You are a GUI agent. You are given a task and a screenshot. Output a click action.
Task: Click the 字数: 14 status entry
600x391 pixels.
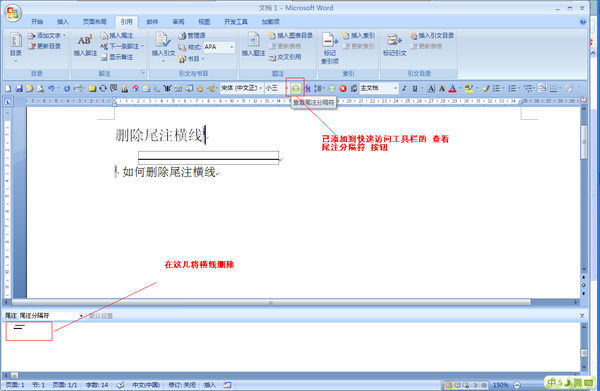point(97,385)
